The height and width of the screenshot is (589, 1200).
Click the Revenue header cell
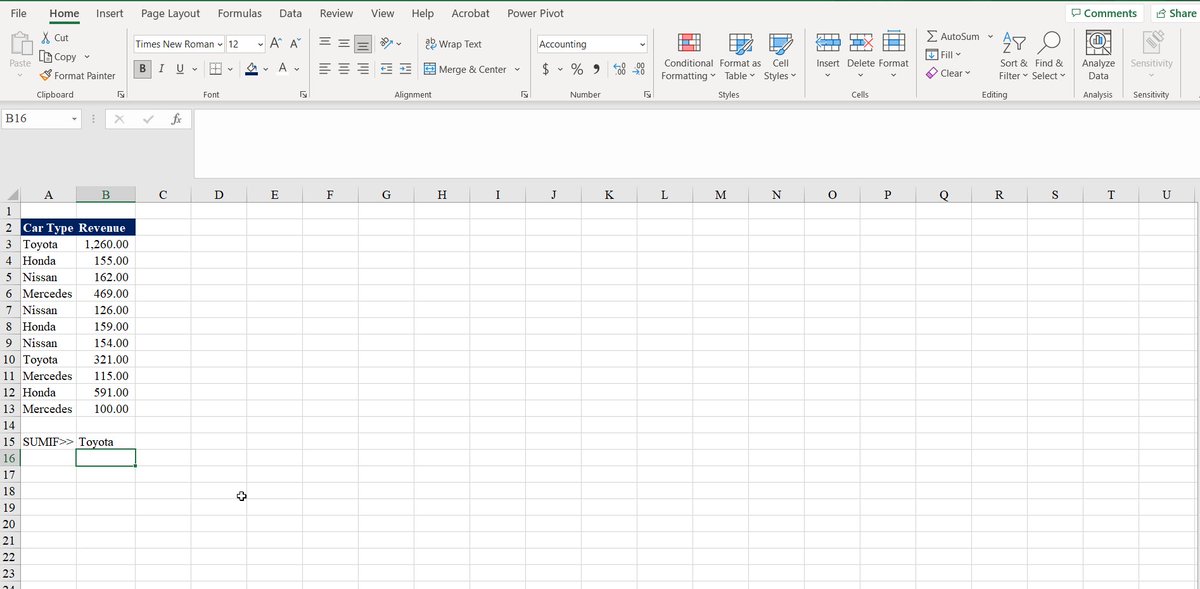pos(105,228)
